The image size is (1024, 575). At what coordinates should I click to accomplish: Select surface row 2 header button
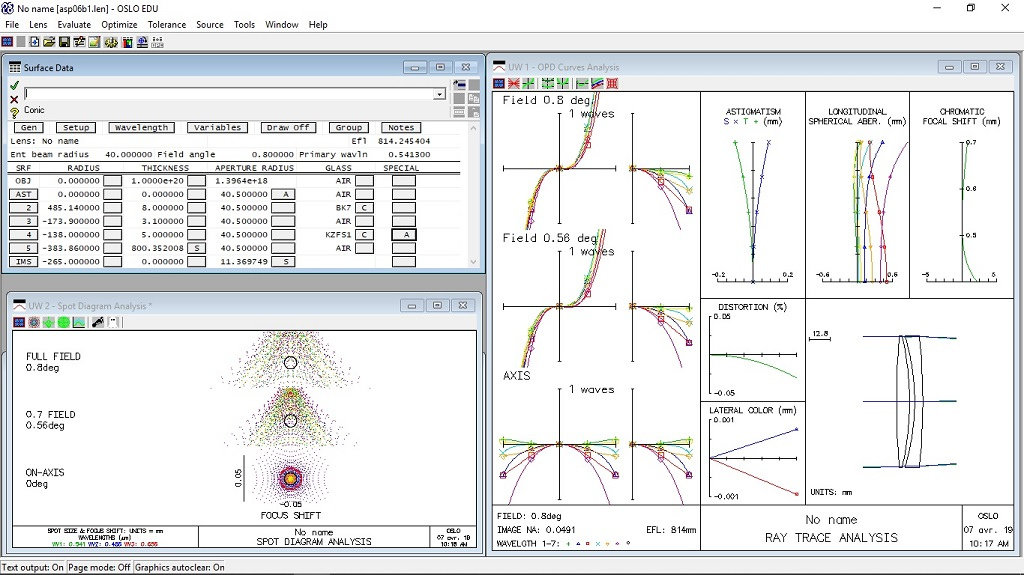coord(24,208)
